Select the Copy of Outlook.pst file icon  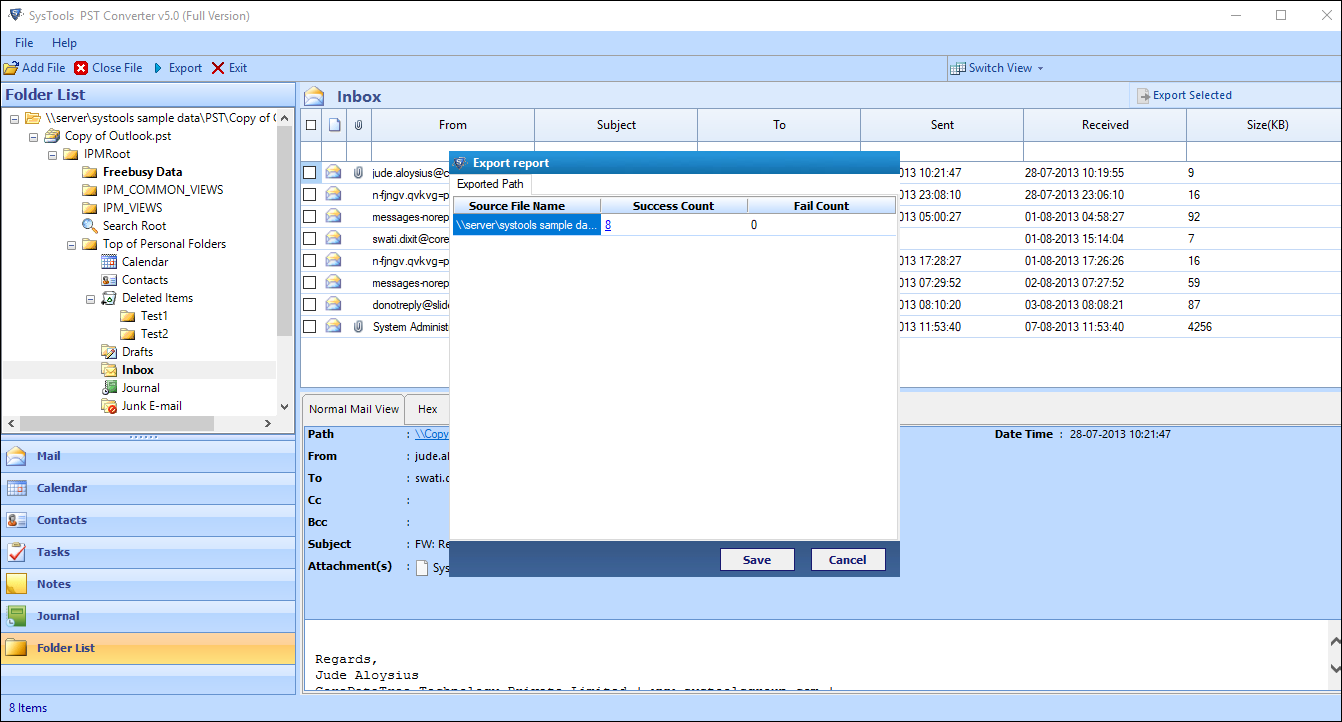pyautogui.click(x=52, y=136)
